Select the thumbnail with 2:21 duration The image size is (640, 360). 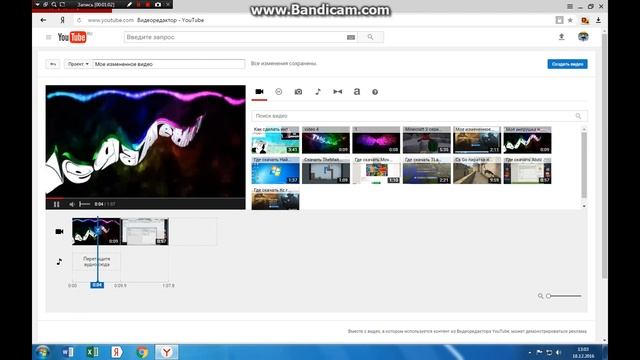tap(427, 170)
